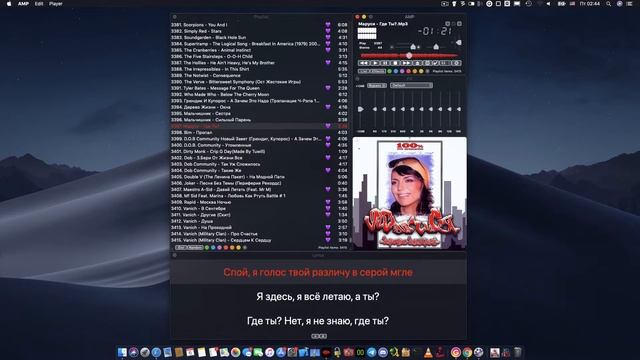Open Notification Center from menu bar
The width and height of the screenshot is (640, 360).
pyautogui.click(x=630, y=4)
